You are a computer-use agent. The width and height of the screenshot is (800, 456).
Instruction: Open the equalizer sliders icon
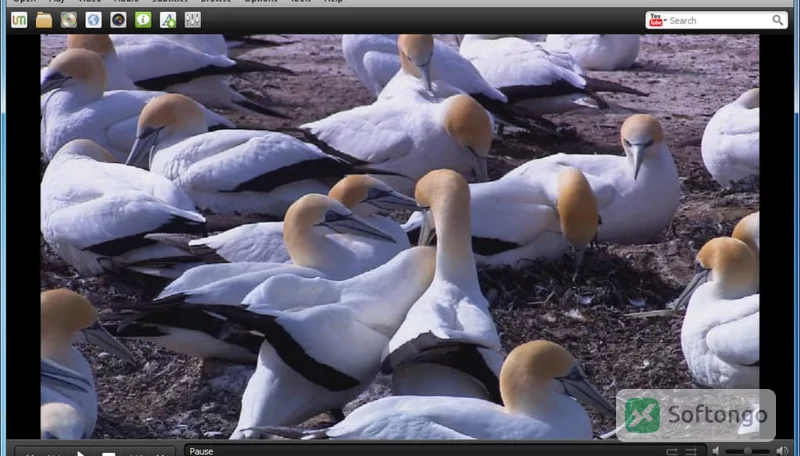[x=192, y=20]
